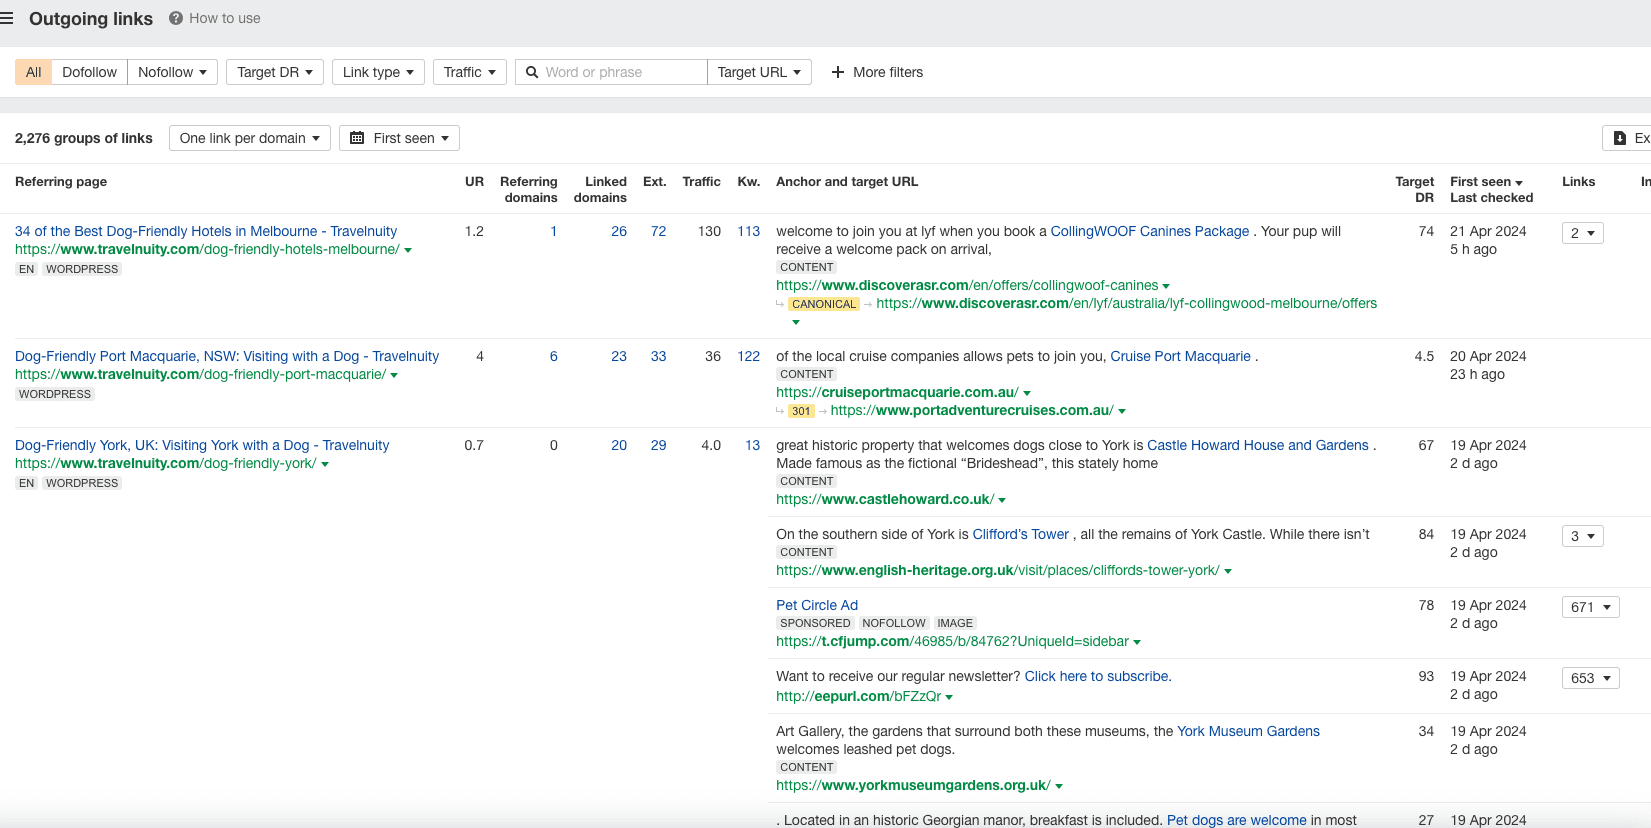Open the Link type dropdown
The width and height of the screenshot is (1651, 828).
point(378,72)
